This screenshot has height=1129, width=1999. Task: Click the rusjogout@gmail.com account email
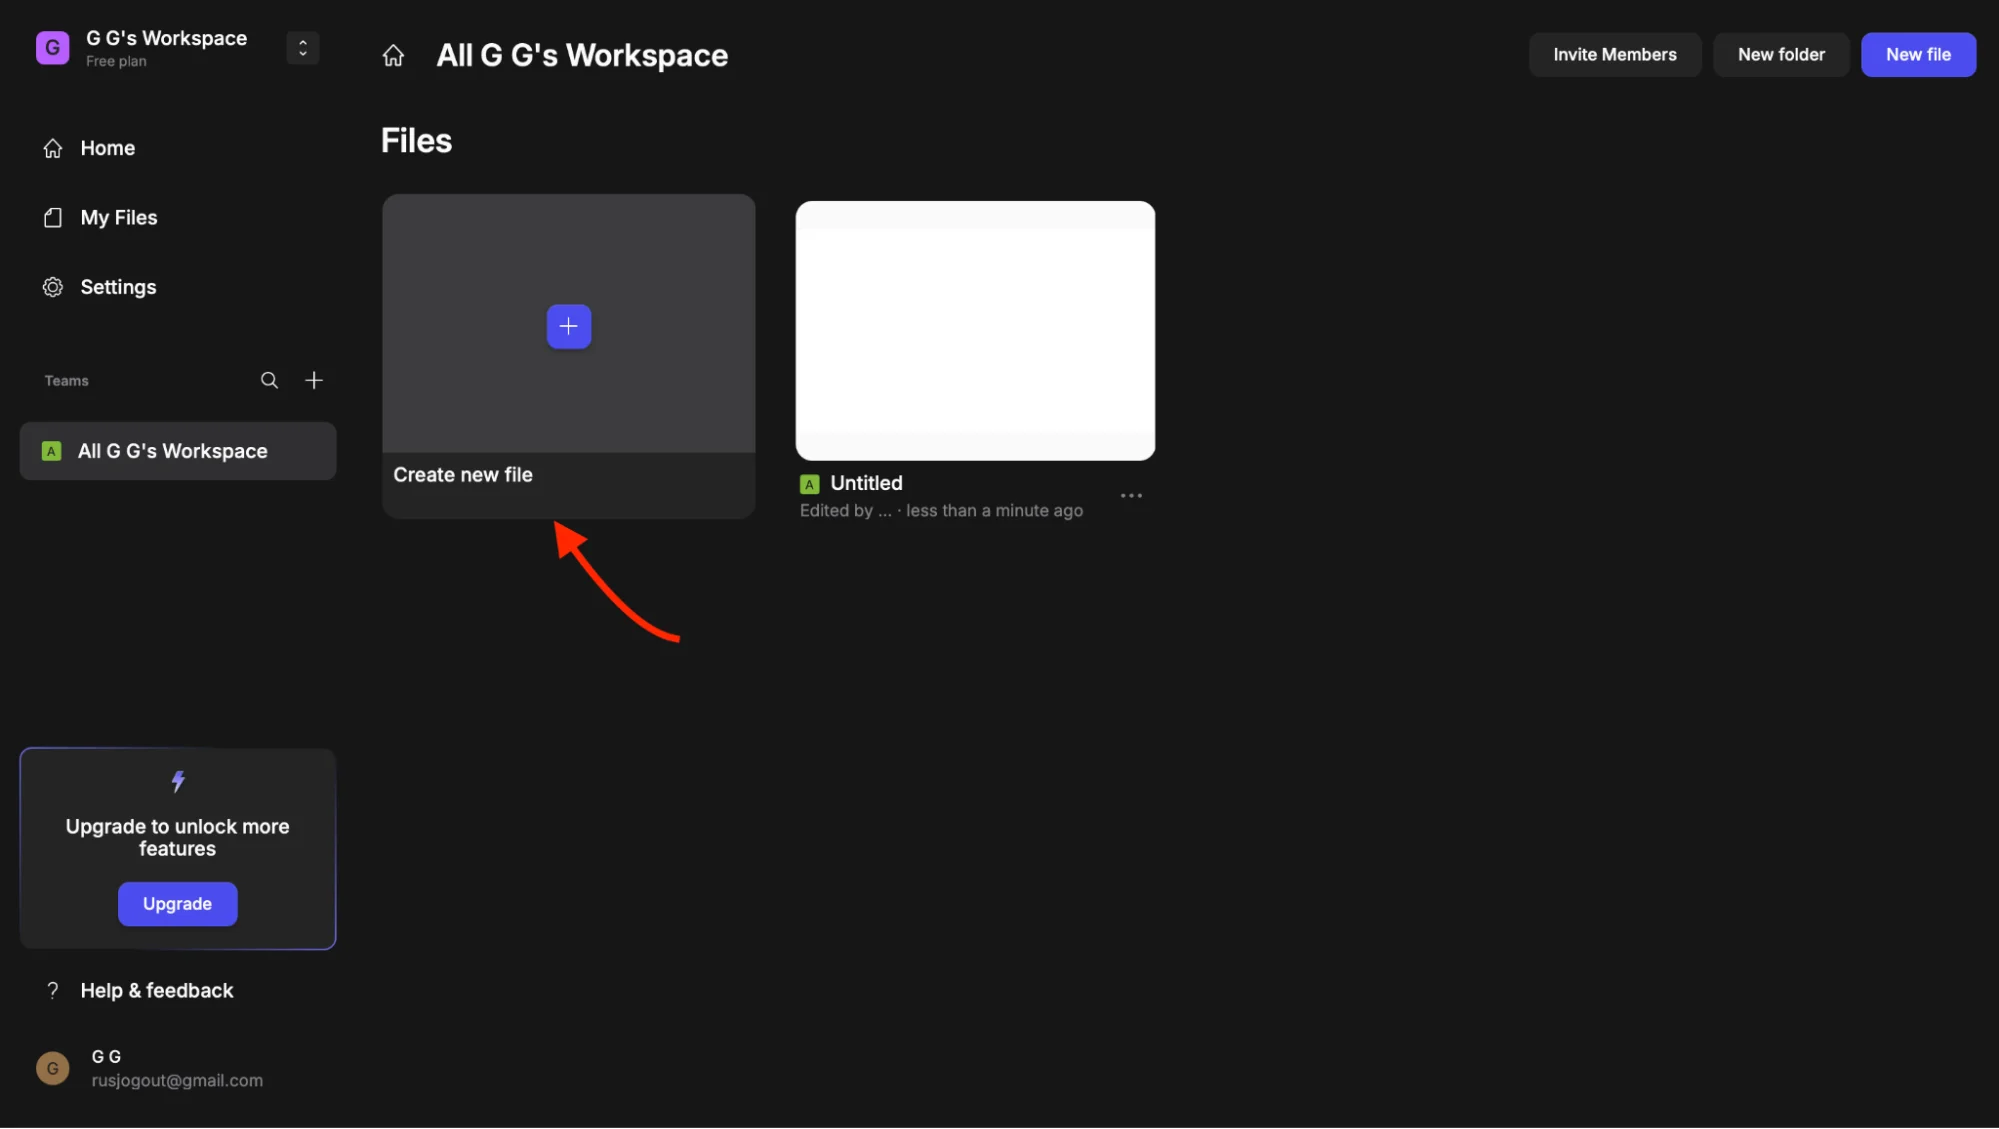[177, 1081]
